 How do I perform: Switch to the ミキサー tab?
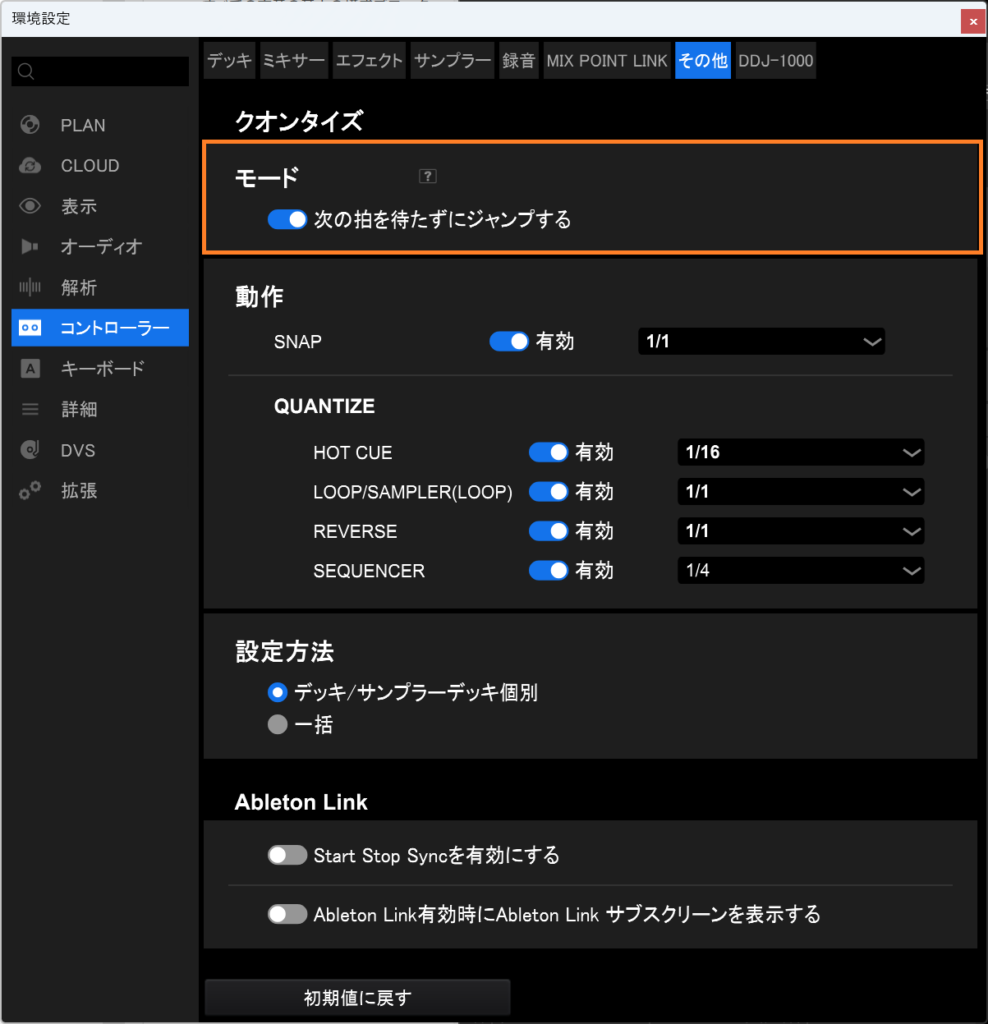coord(294,61)
